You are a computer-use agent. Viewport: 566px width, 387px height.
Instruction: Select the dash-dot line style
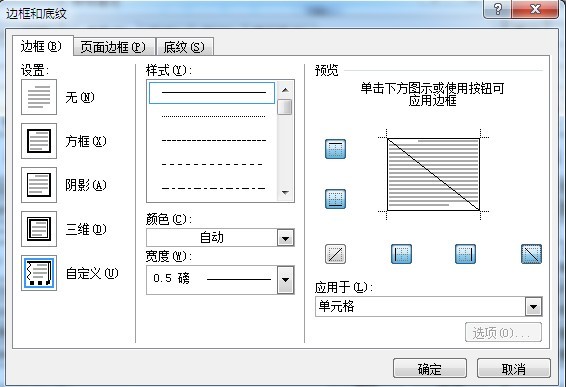(213, 188)
